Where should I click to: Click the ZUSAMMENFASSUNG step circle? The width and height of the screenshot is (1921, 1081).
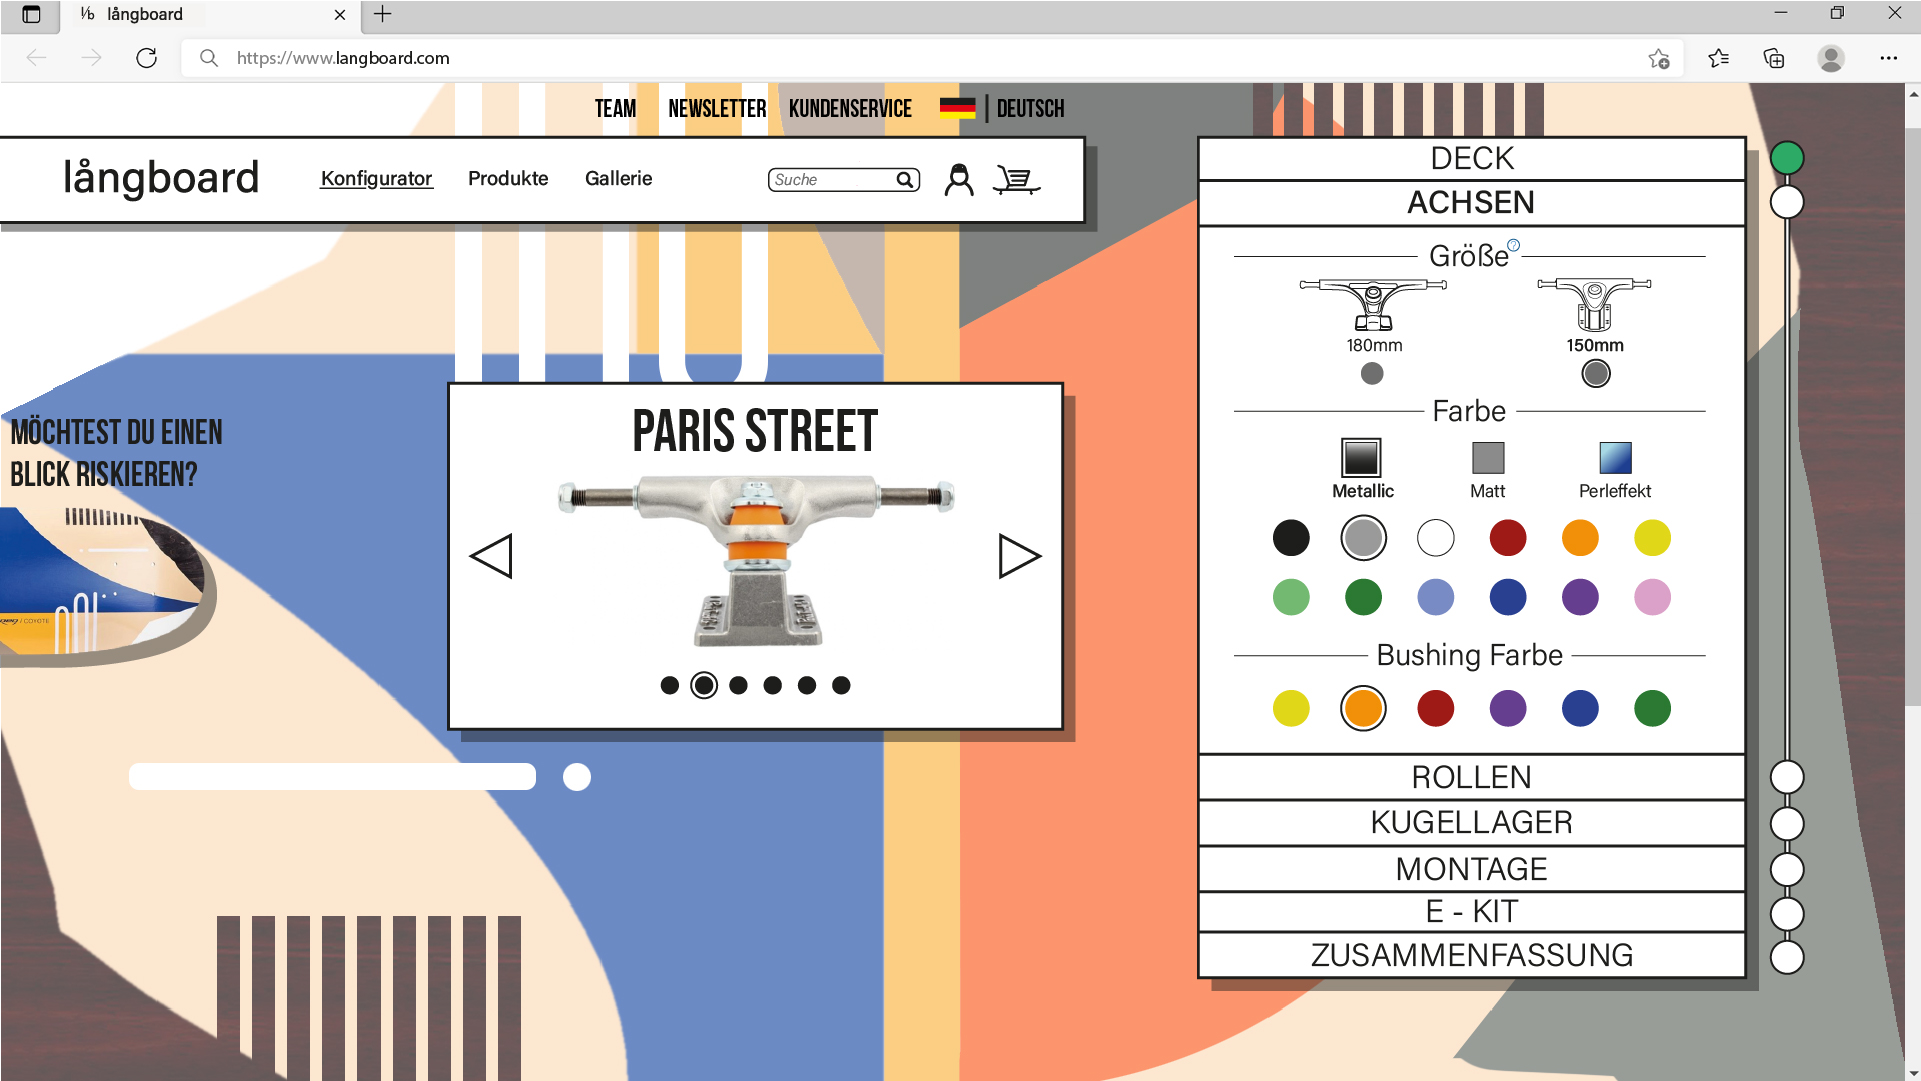click(1787, 957)
